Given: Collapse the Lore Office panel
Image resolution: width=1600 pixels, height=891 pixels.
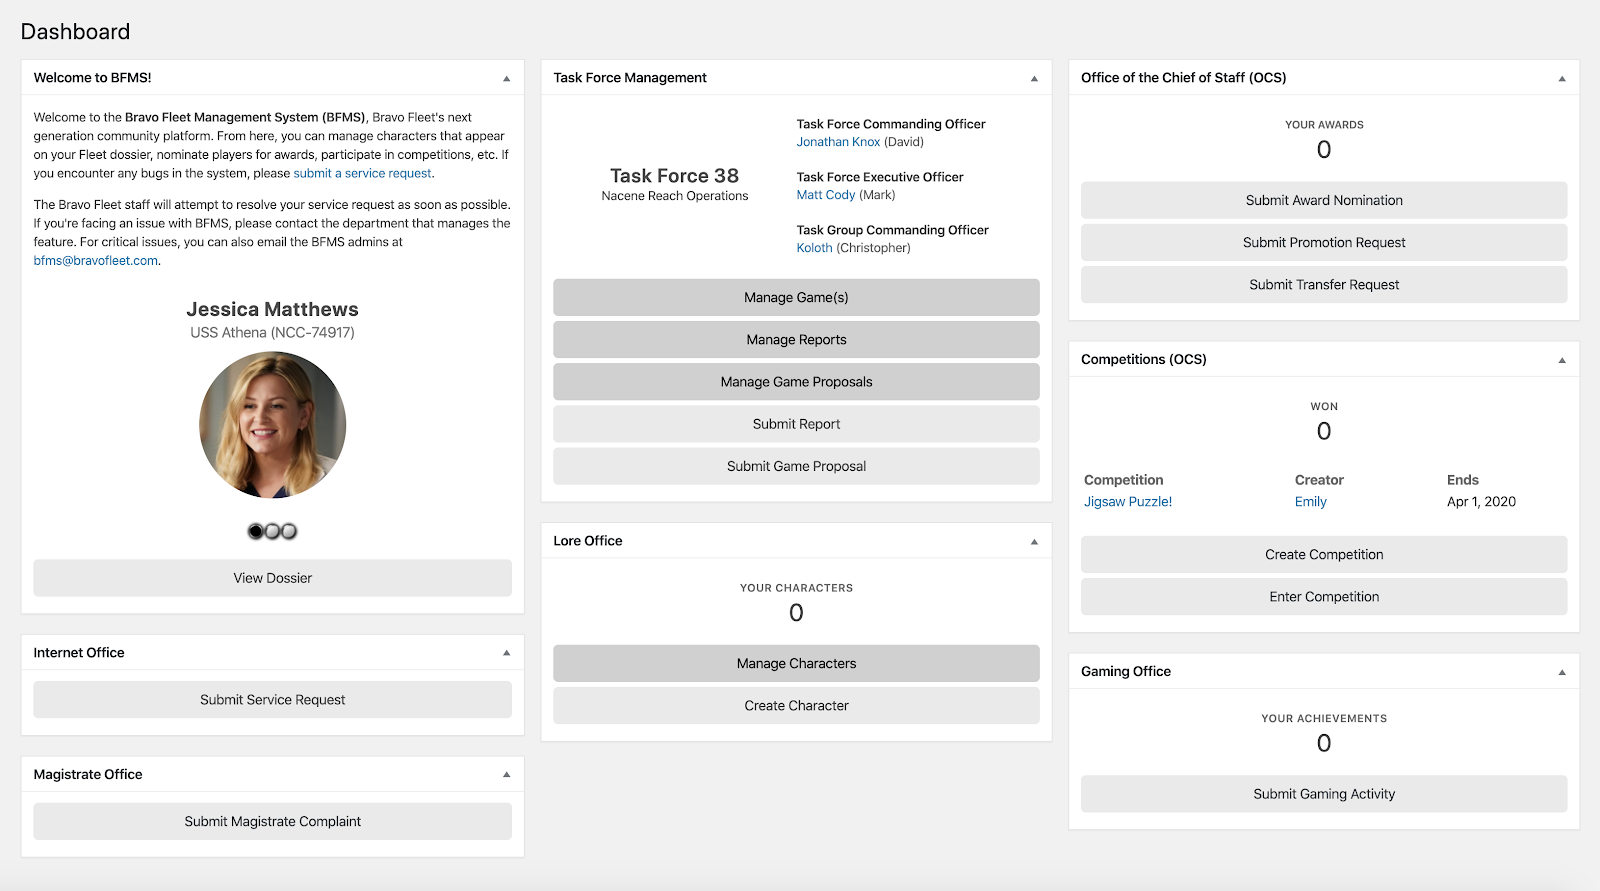Looking at the screenshot, I should (1034, 541).
